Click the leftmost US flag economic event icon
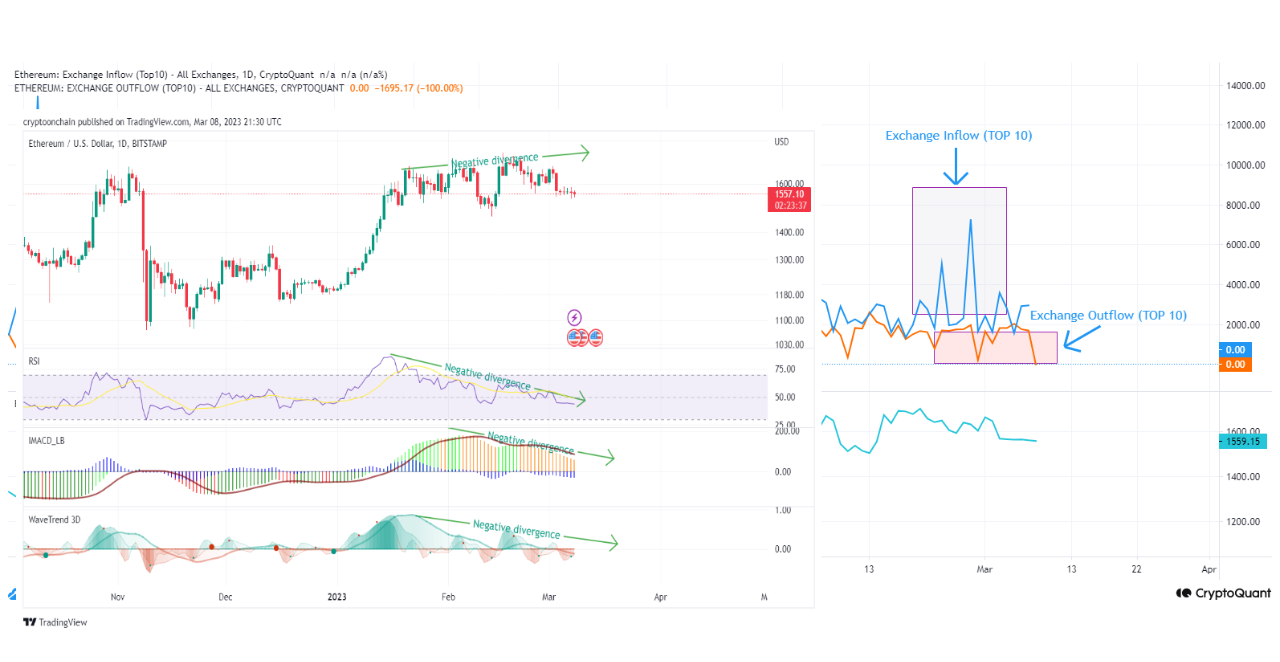Screen dimensions: 1280x662 pyautogui.click(x=573, y=338)
